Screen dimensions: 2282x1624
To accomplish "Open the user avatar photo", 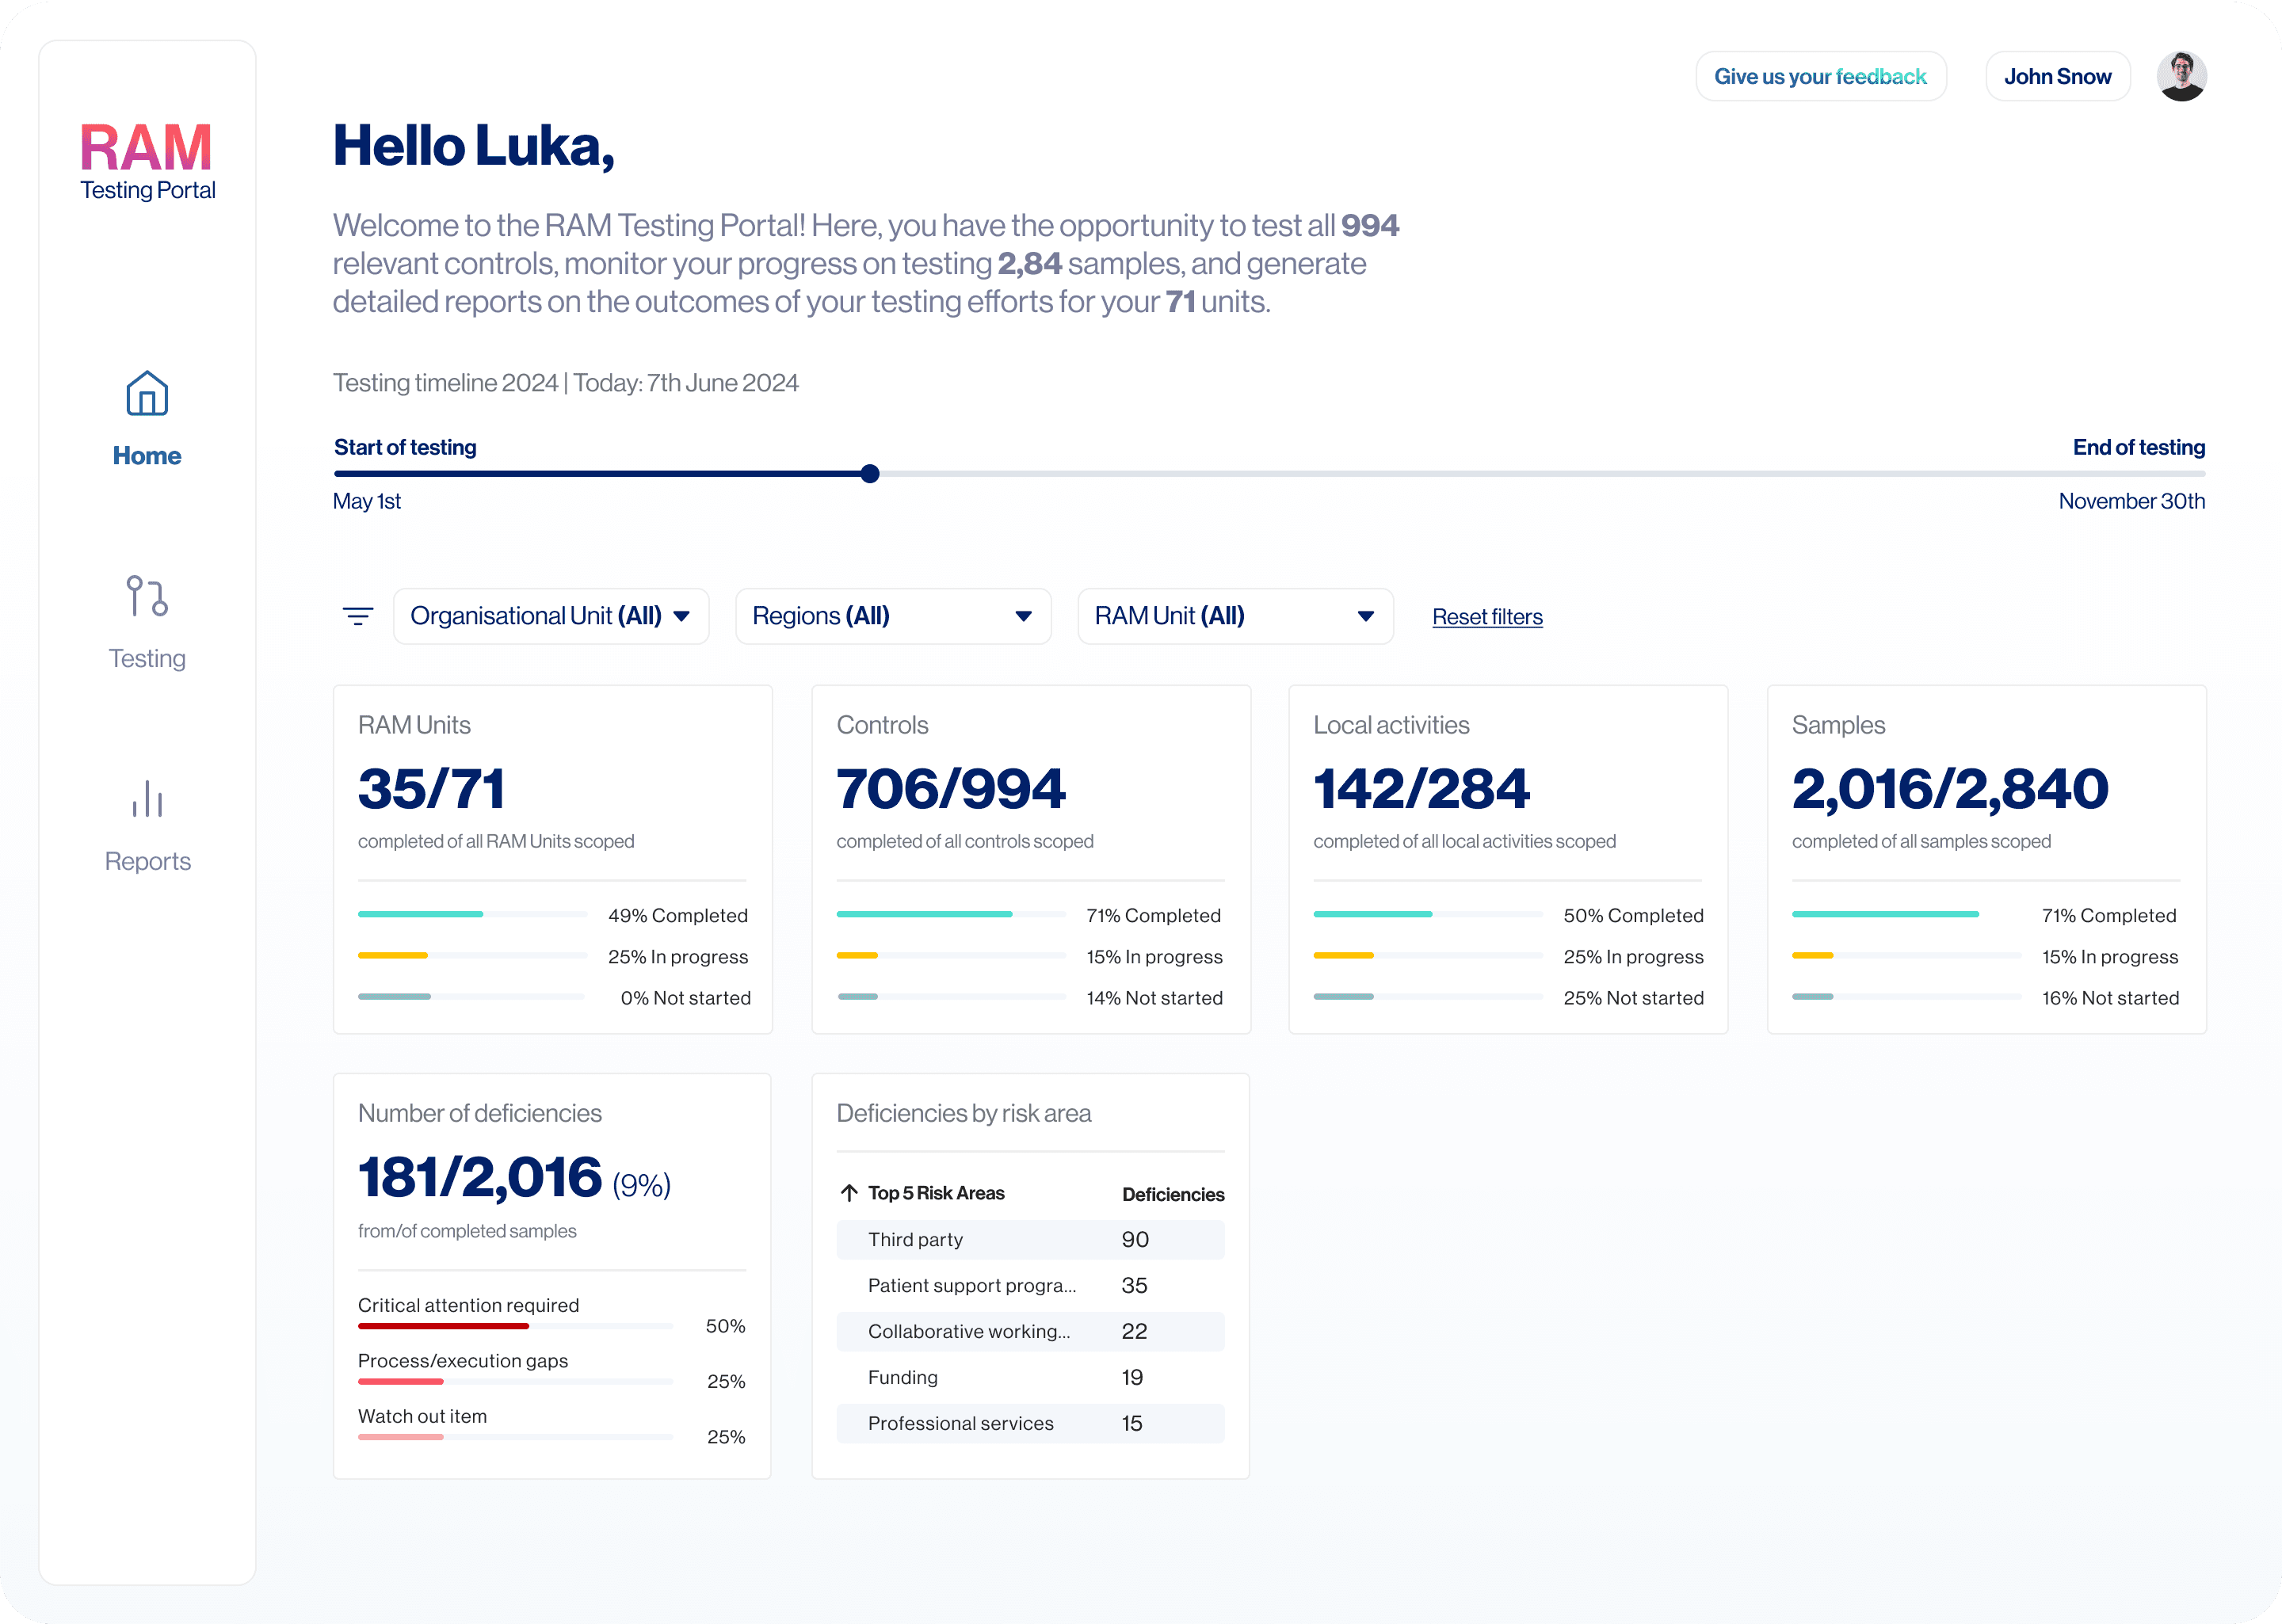I will 2181,76.
